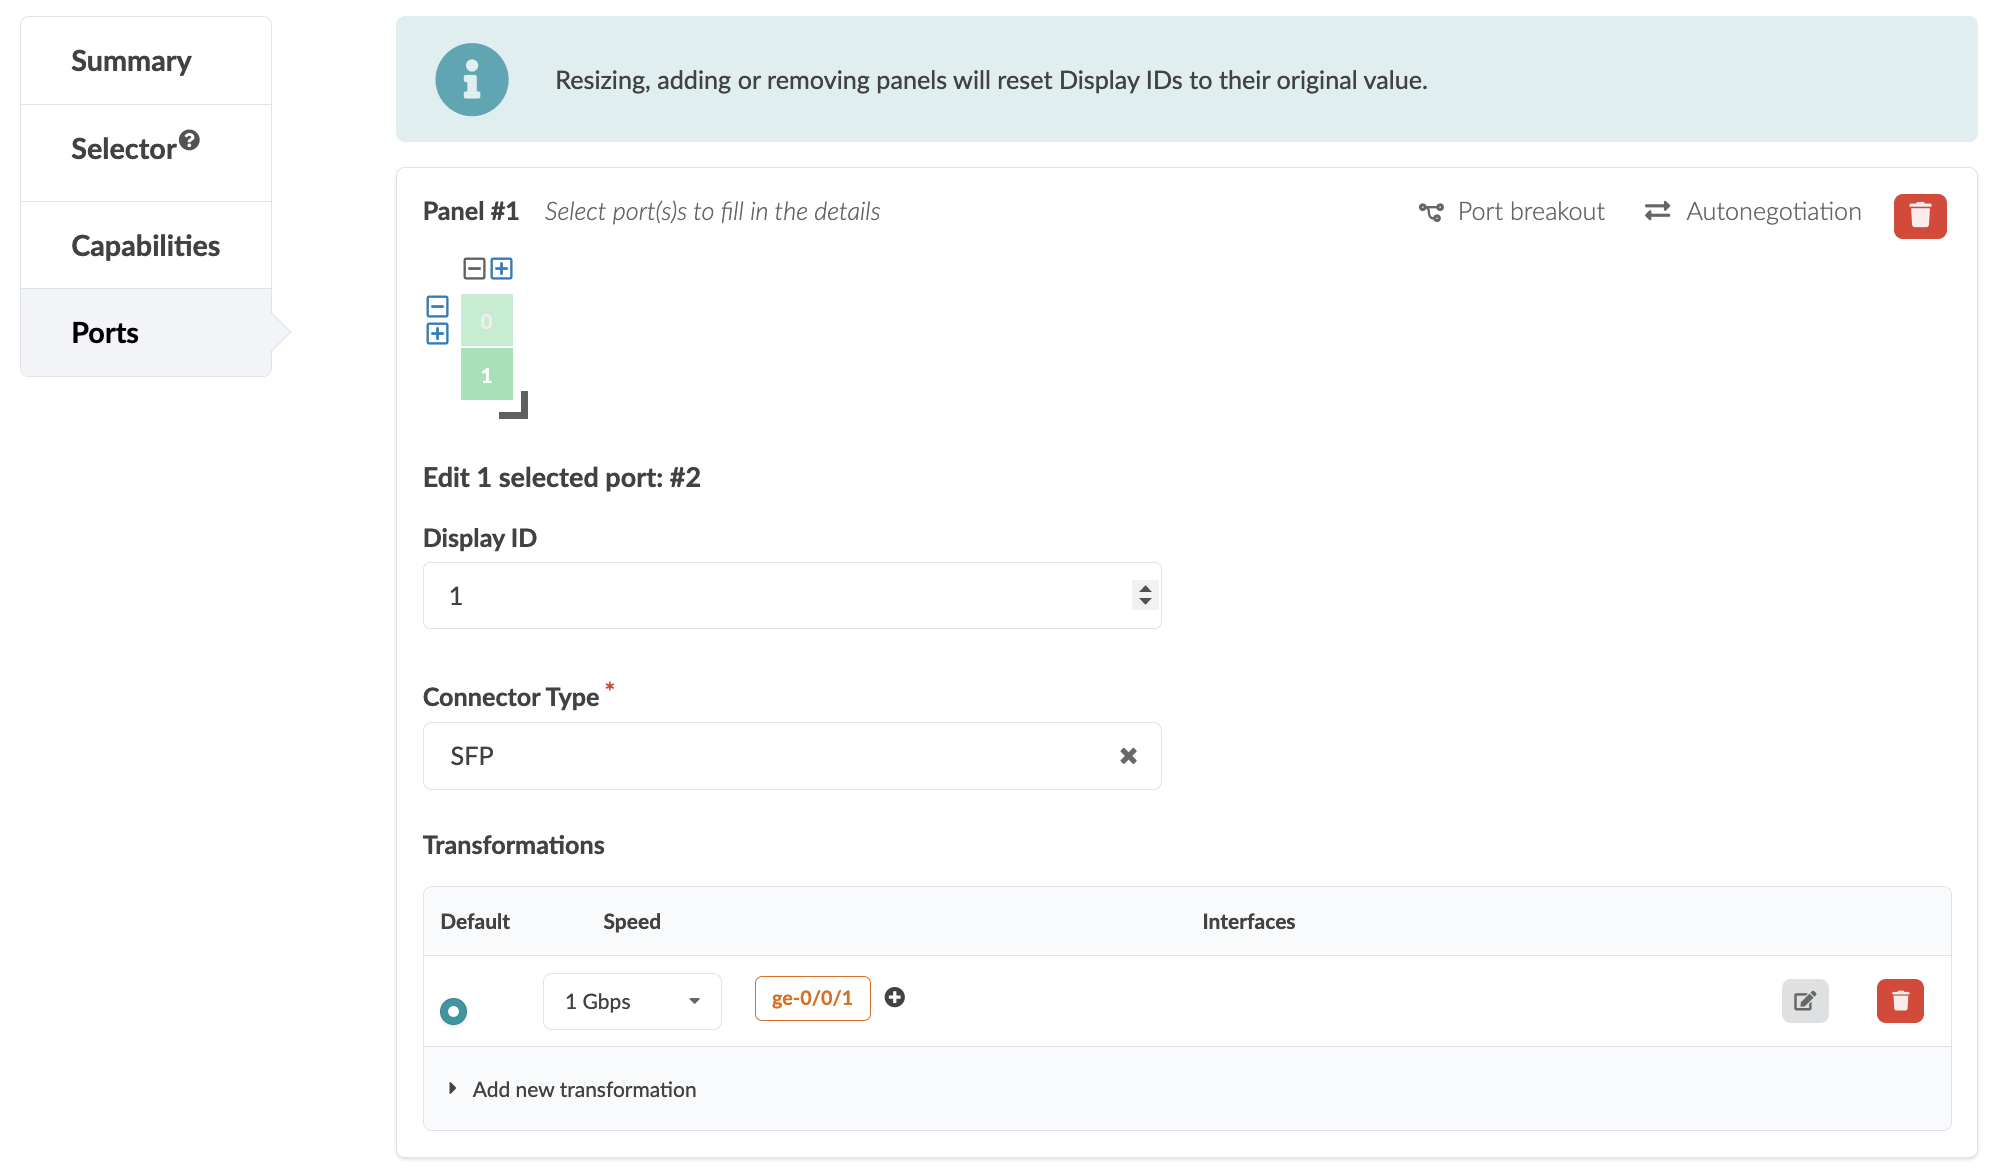Expand Add new transformation

pyautogui.click(x=583, y=1089)
